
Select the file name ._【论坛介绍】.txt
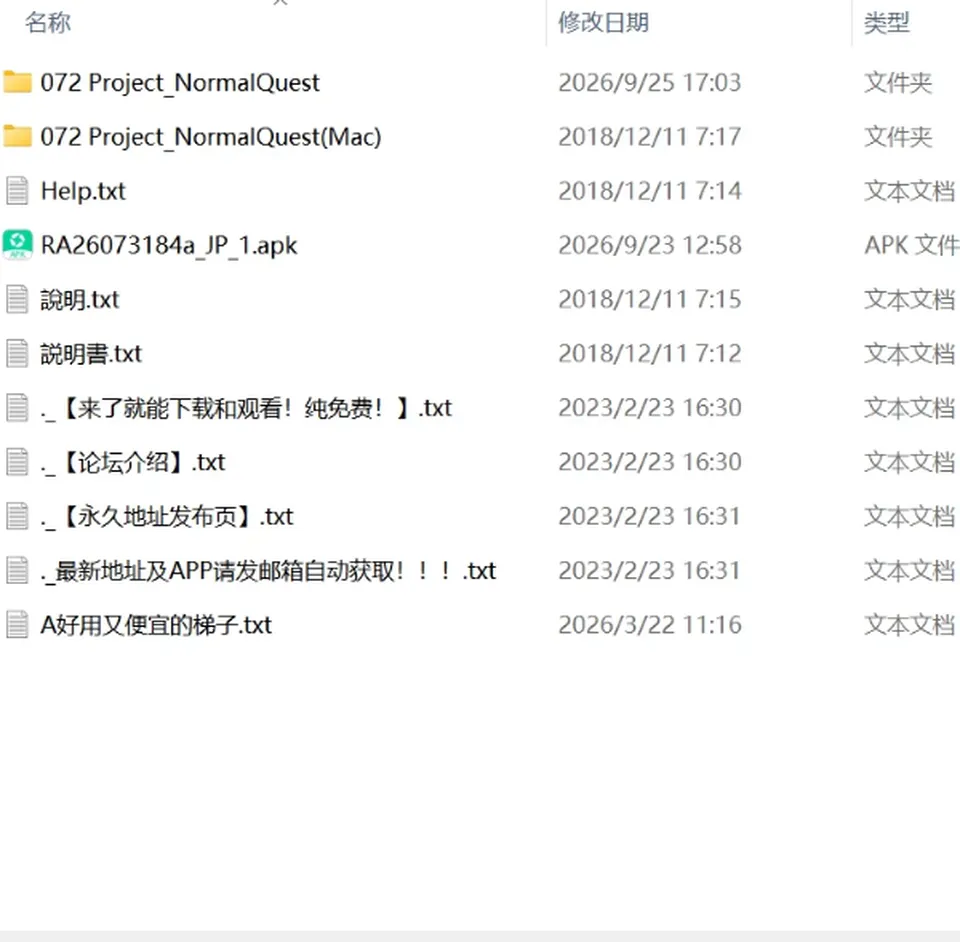[133, 462]
